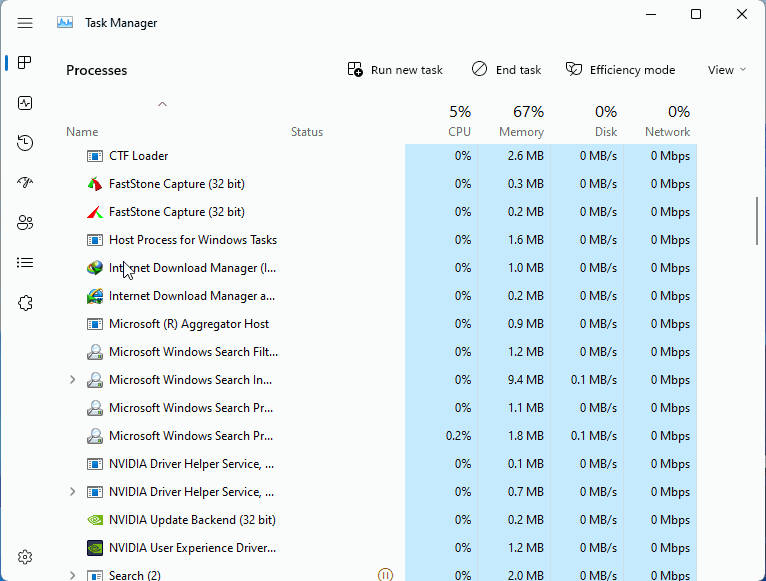Click the sort arrow above Name column
This screenshot has width=766, height=581.
[163, 104]
